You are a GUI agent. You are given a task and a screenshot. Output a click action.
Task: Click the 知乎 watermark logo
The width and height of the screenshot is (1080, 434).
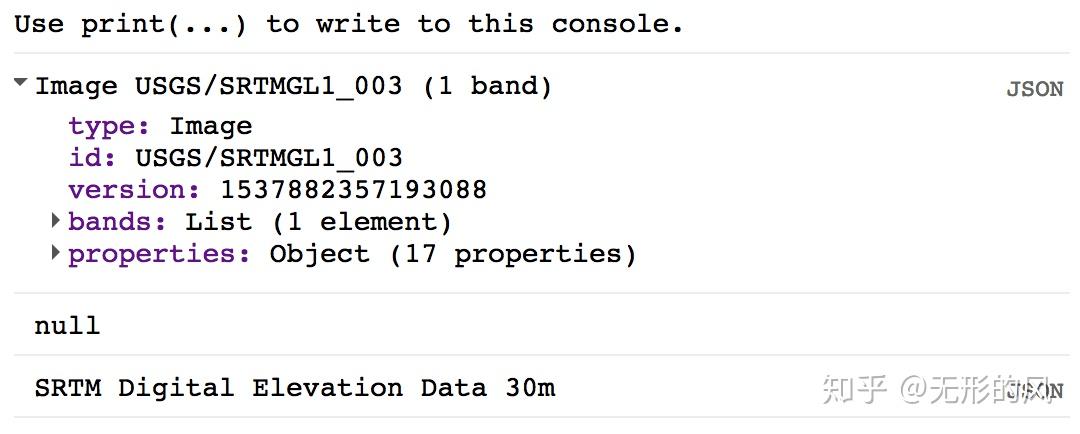pos(855,389)
